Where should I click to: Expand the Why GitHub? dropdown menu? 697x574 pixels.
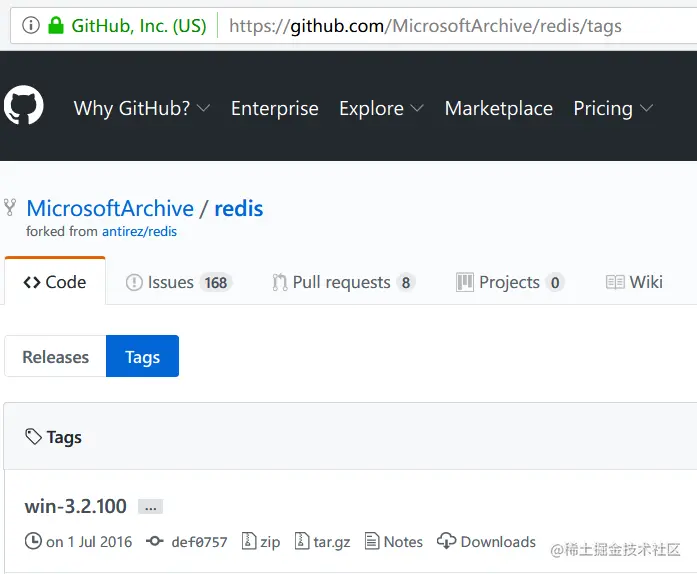142,108
